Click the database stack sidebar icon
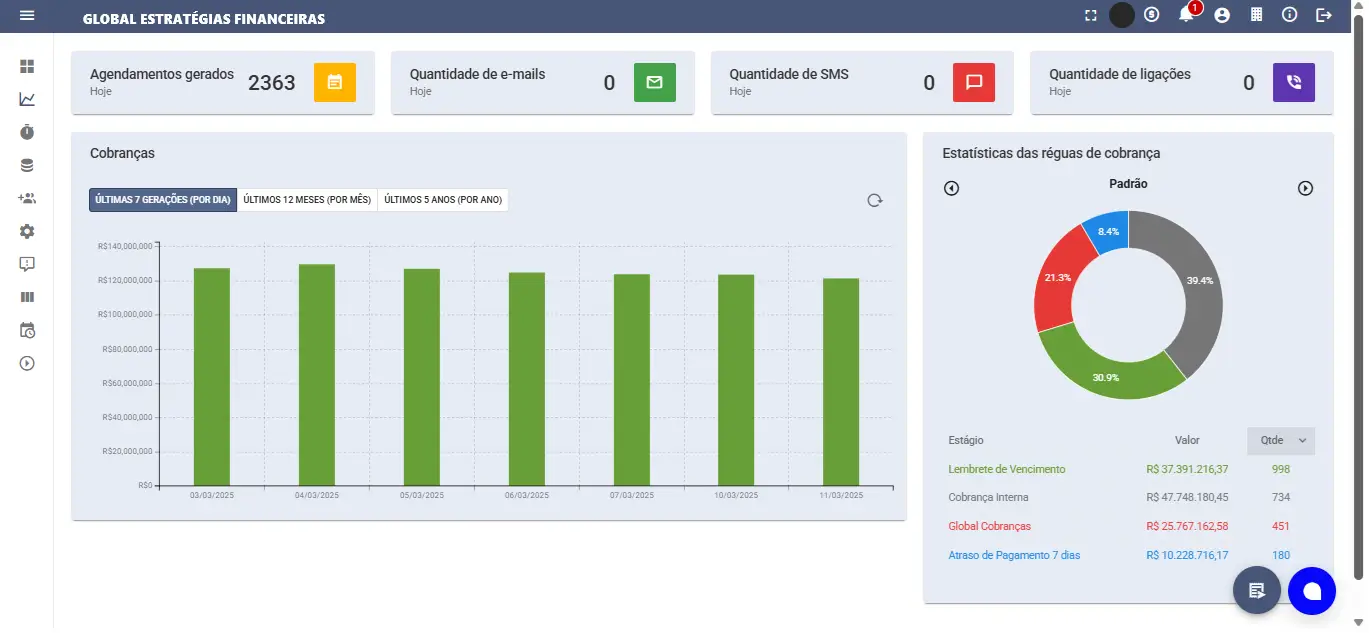Image resolution: width=1369 pixels, height=633 pixels. (27, 165)
